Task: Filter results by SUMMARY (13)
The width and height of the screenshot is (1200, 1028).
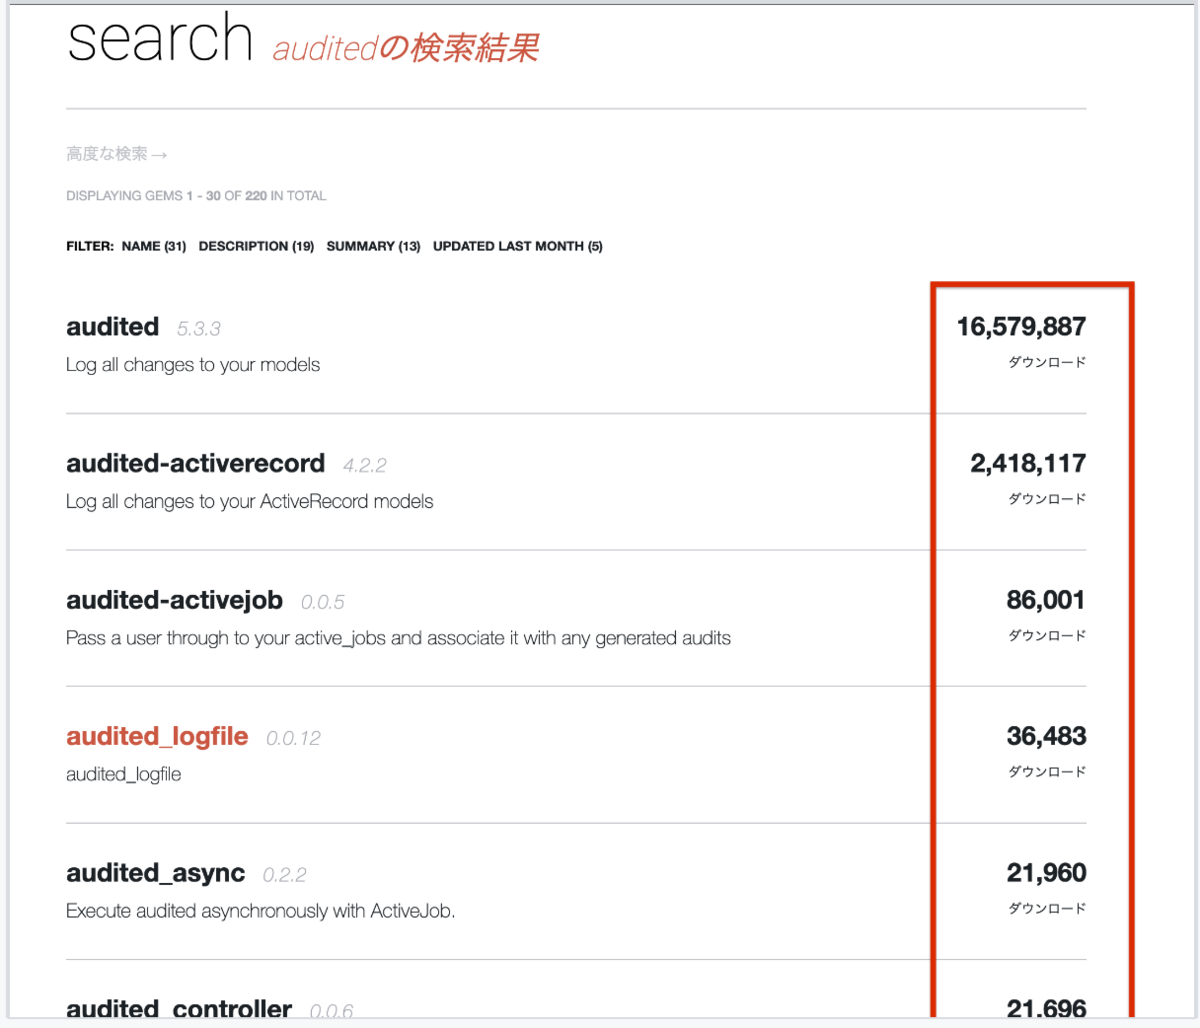Action: pyautogui.click(x=373, y=246)
